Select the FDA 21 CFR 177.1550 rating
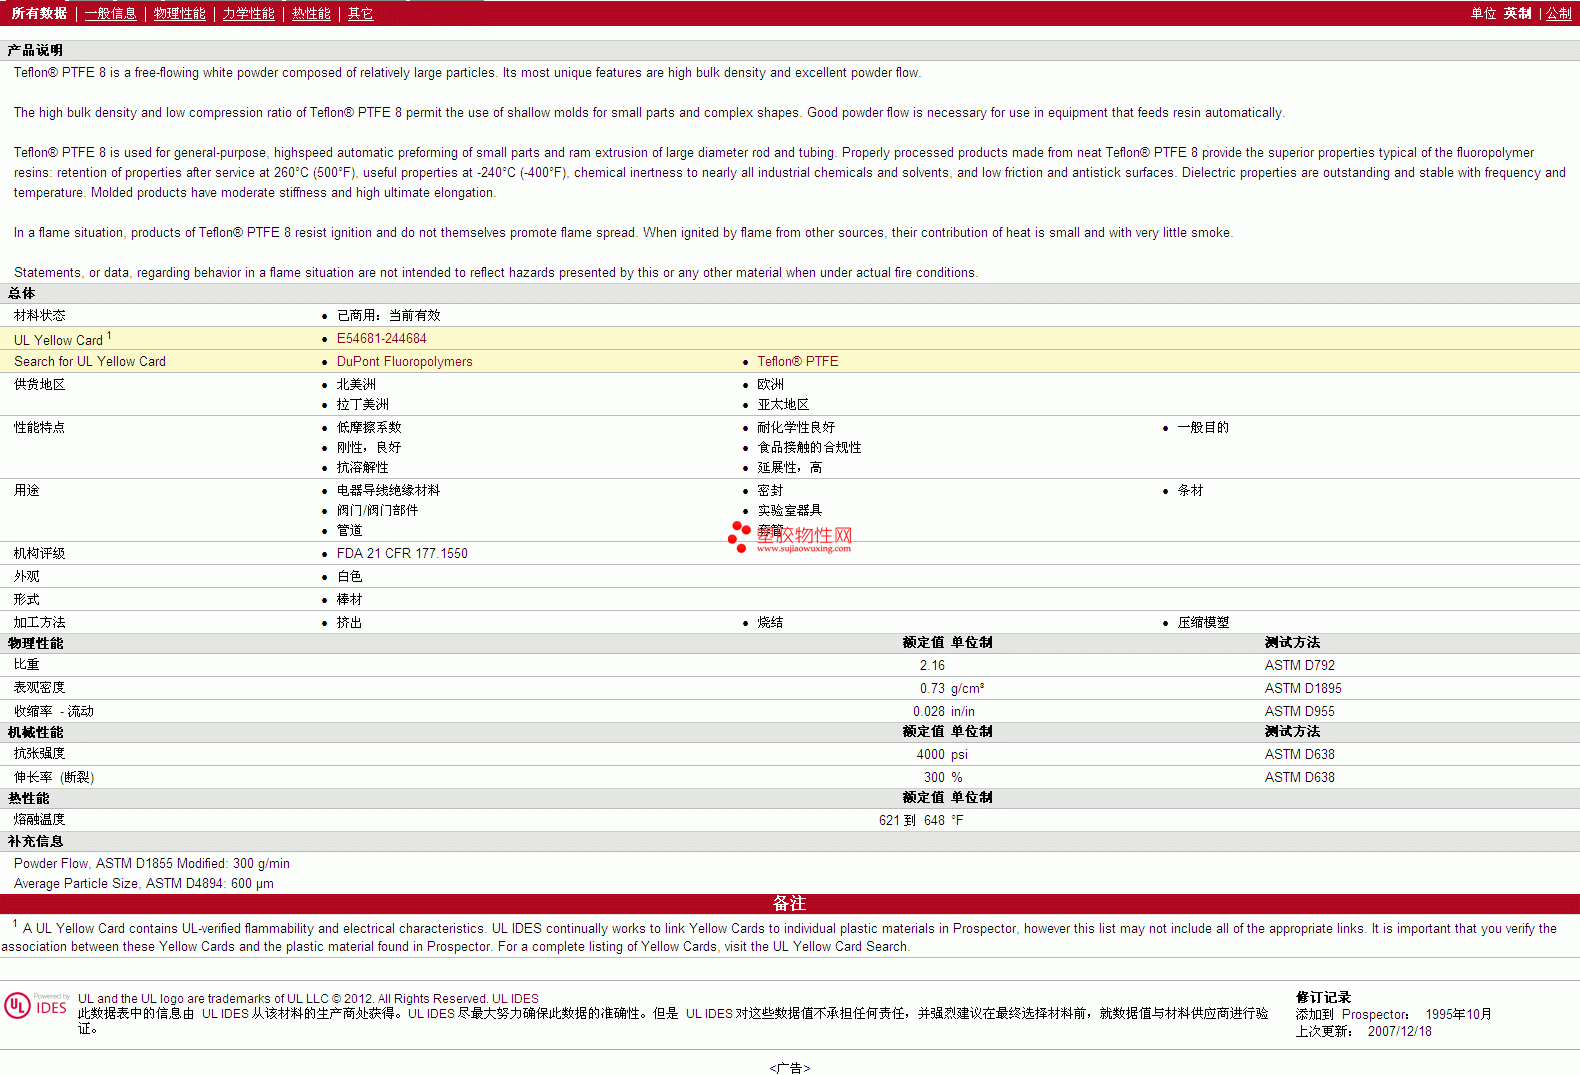The width and height of the screenshot is (1580, 1075). [x=402, y=554]
